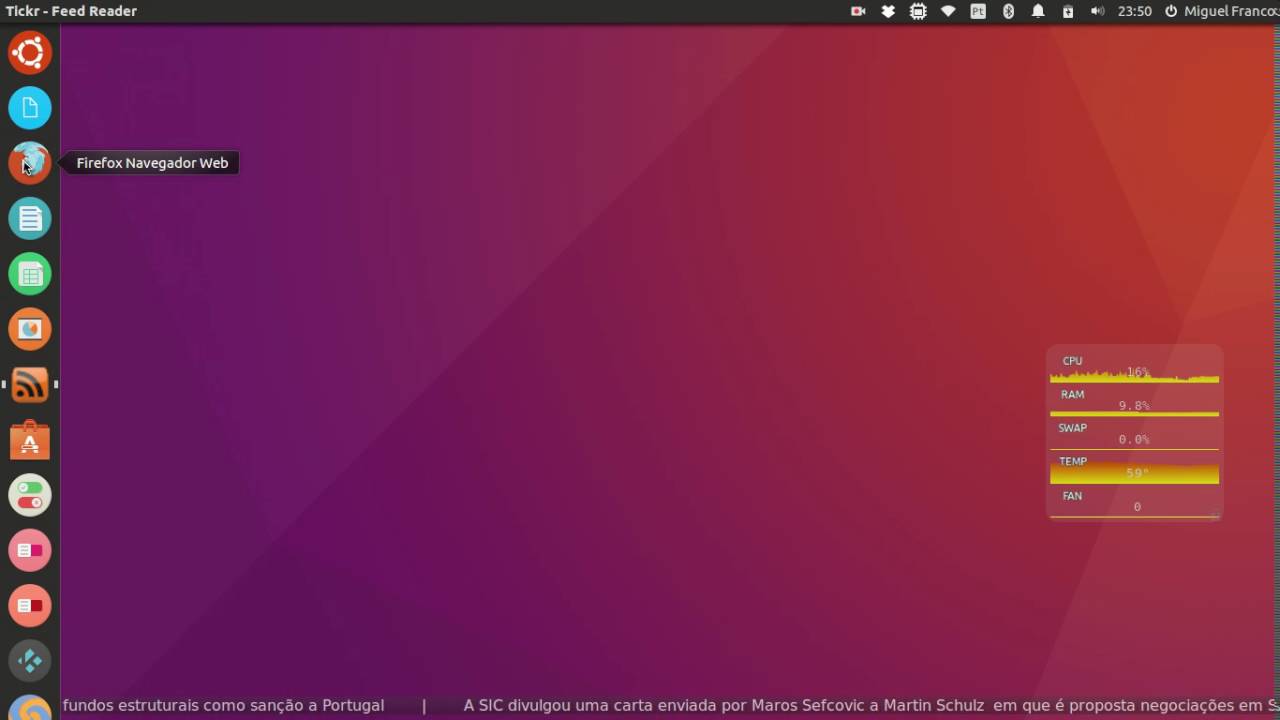This screenshot has width=1280, height=720.
Task: Click the FAN 0 row in monitor widget
Action: [1134, 503]
